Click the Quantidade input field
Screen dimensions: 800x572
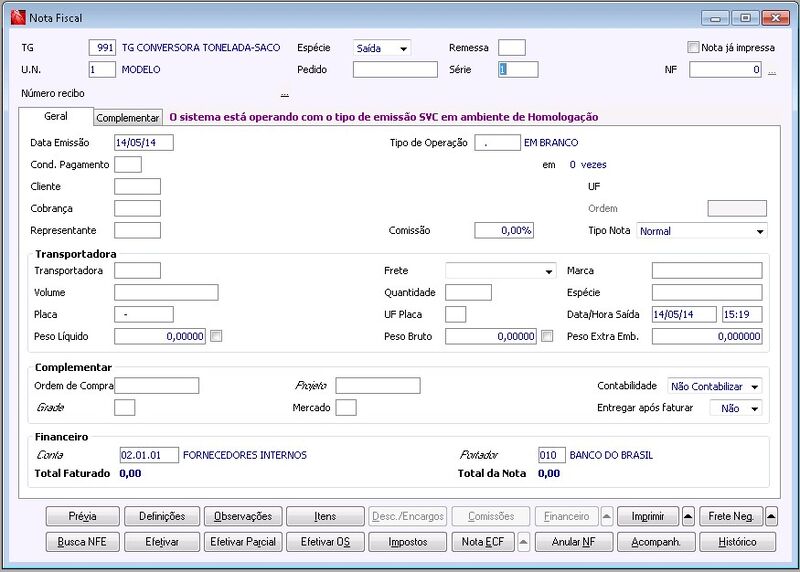click(x=468, y=292)
